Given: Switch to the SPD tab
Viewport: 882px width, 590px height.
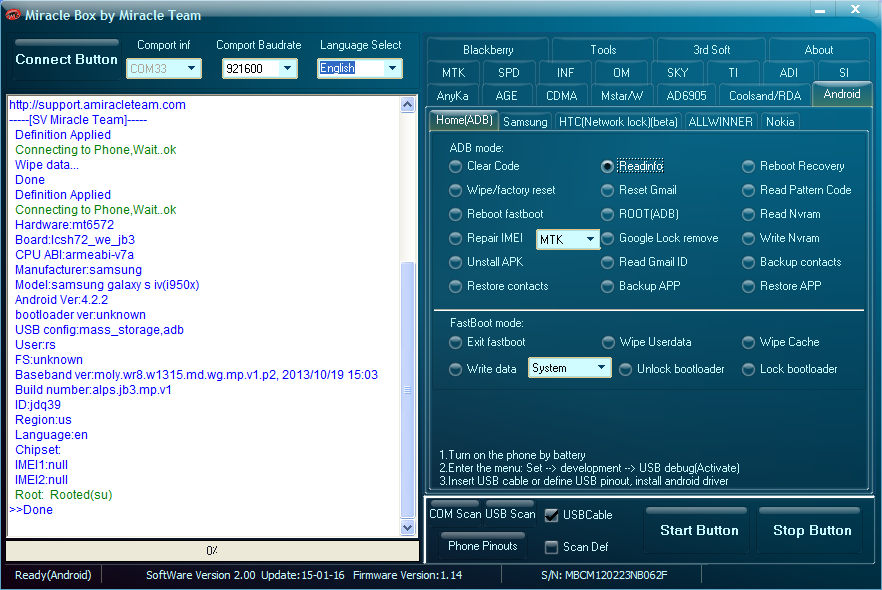Looking at the screenshot, I should pyautogui.click(x=508, y=73).
